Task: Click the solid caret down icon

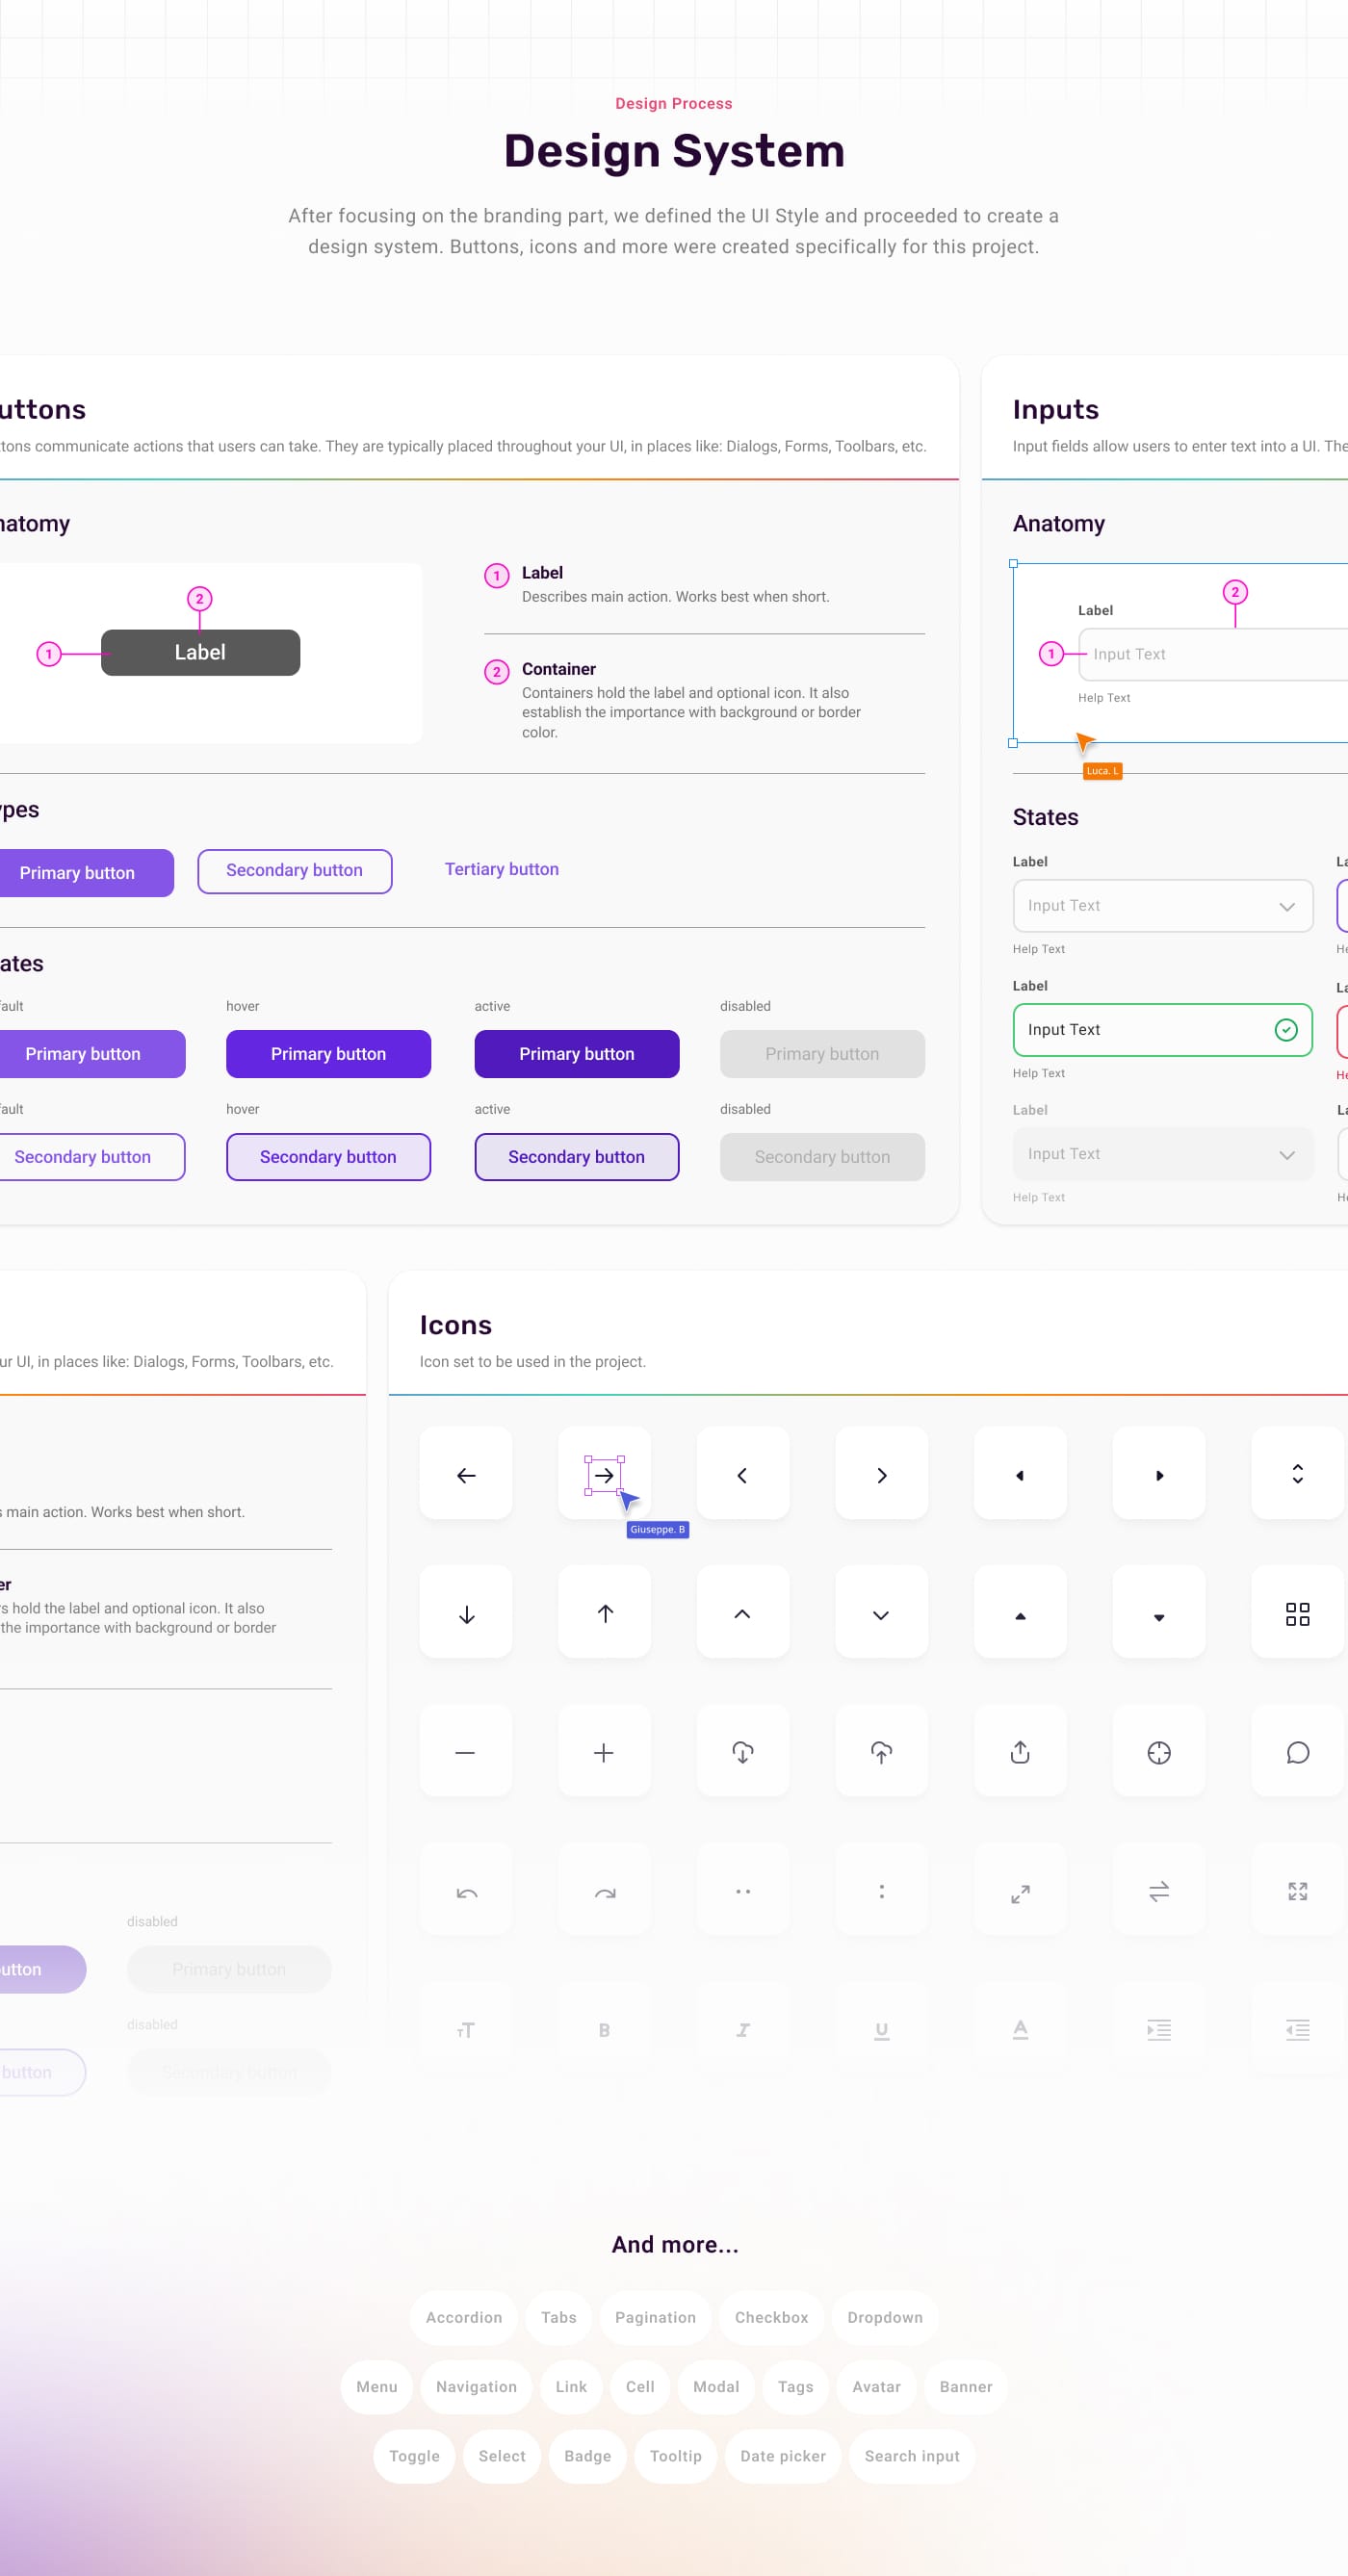Action: pos(1159,1617)
